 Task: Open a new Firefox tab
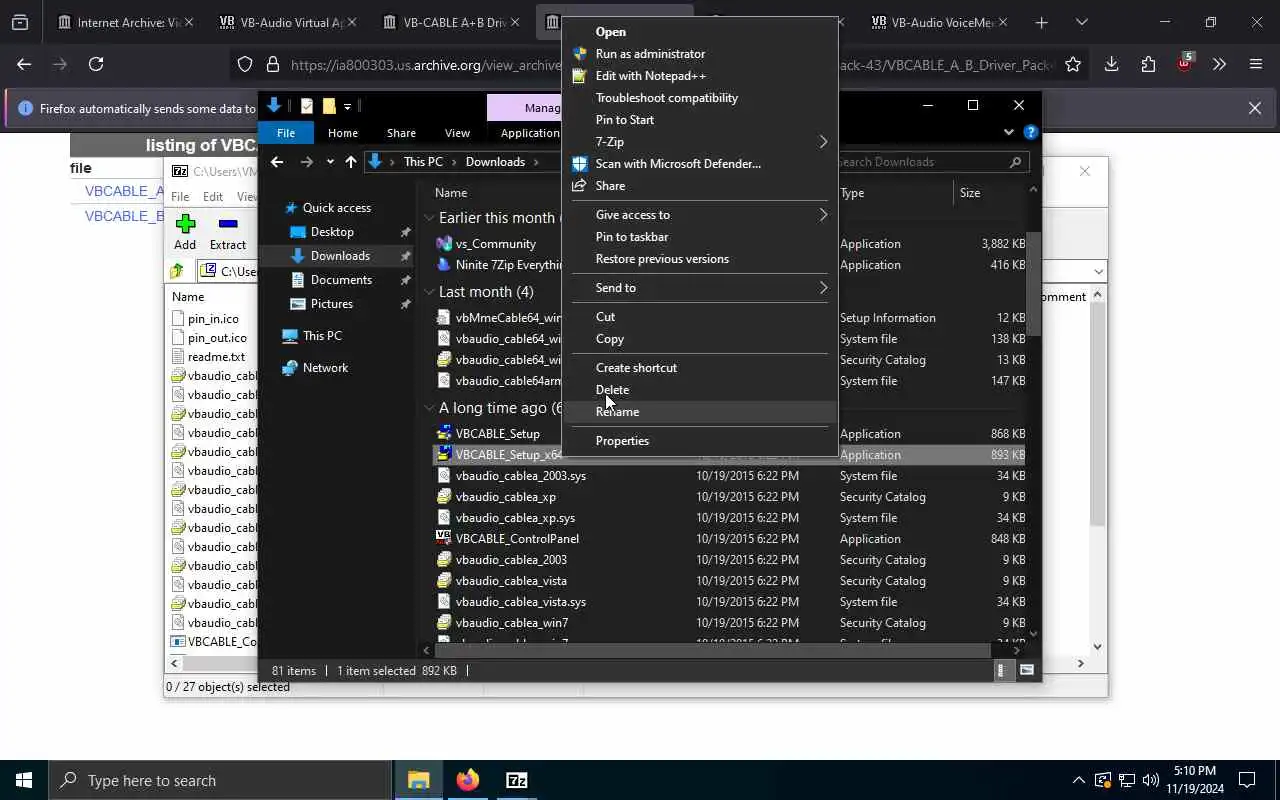1041,22
